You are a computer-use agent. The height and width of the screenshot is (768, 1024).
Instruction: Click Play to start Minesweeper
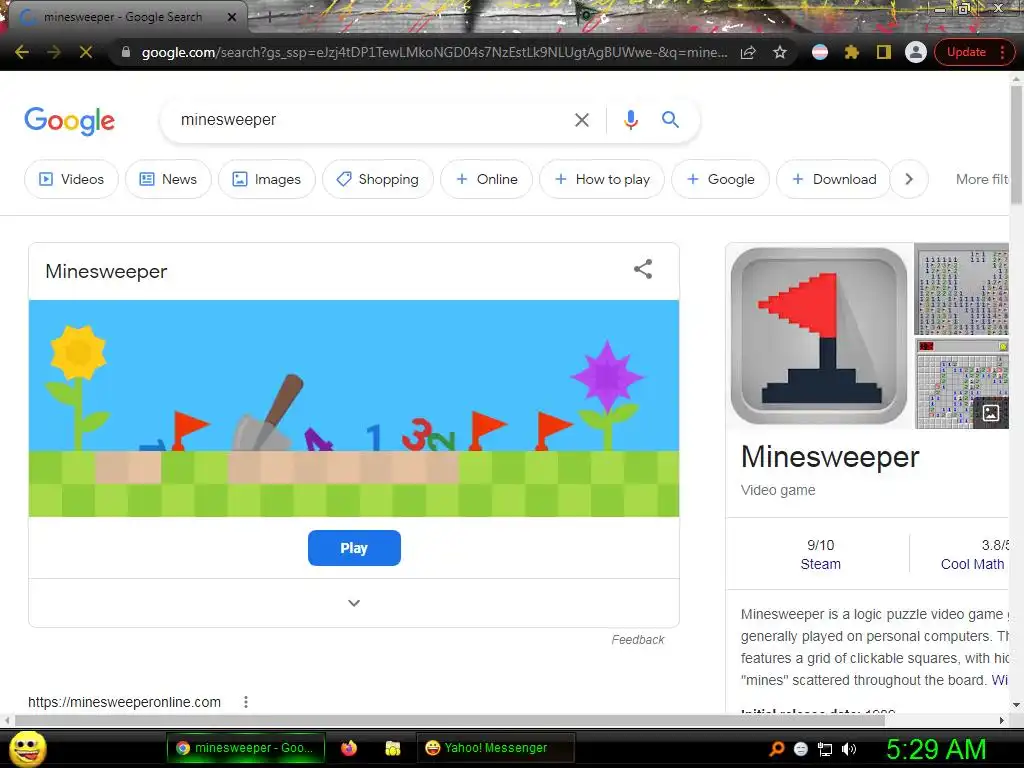point(354,548)
